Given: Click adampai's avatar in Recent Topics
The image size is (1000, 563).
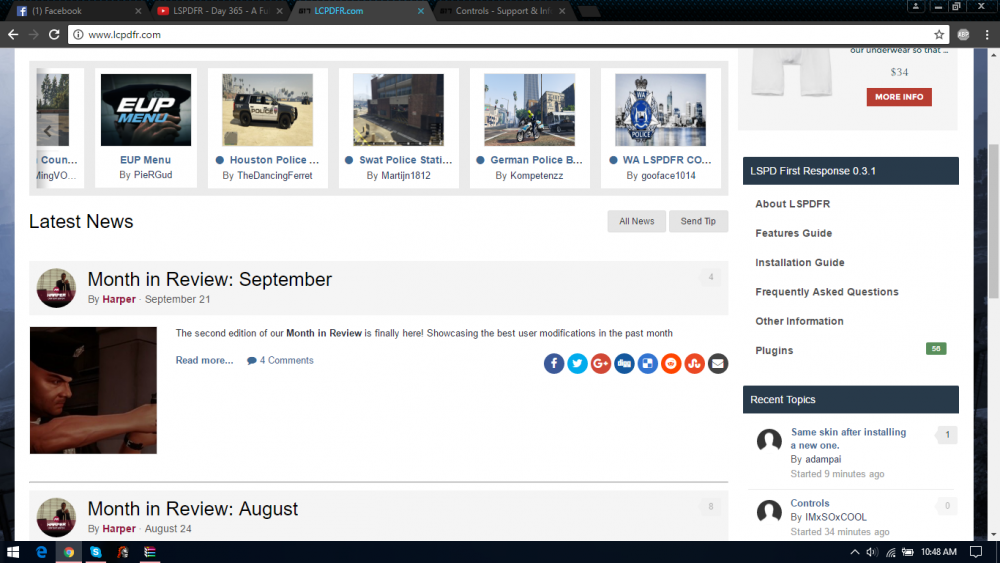Looking at the screenshot, I should (x=769, y=440).
